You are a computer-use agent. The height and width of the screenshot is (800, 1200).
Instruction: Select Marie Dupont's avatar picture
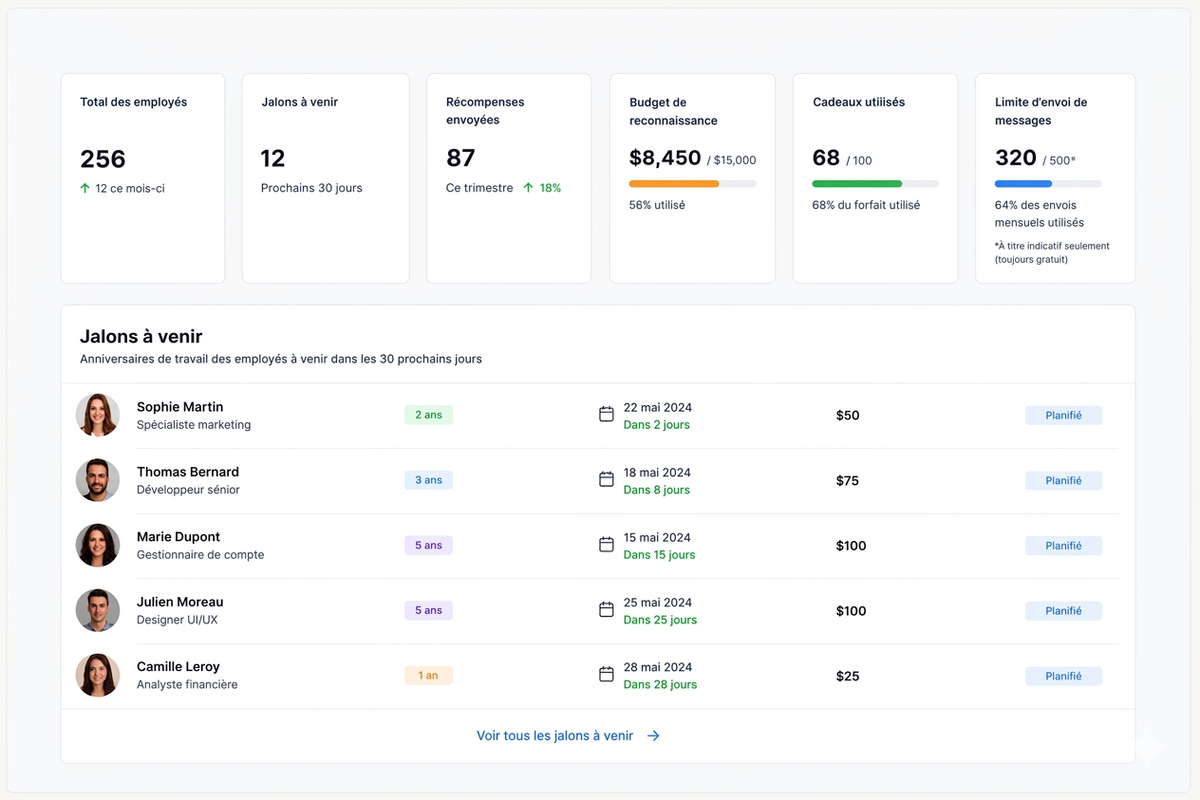[x=98, y=545]
